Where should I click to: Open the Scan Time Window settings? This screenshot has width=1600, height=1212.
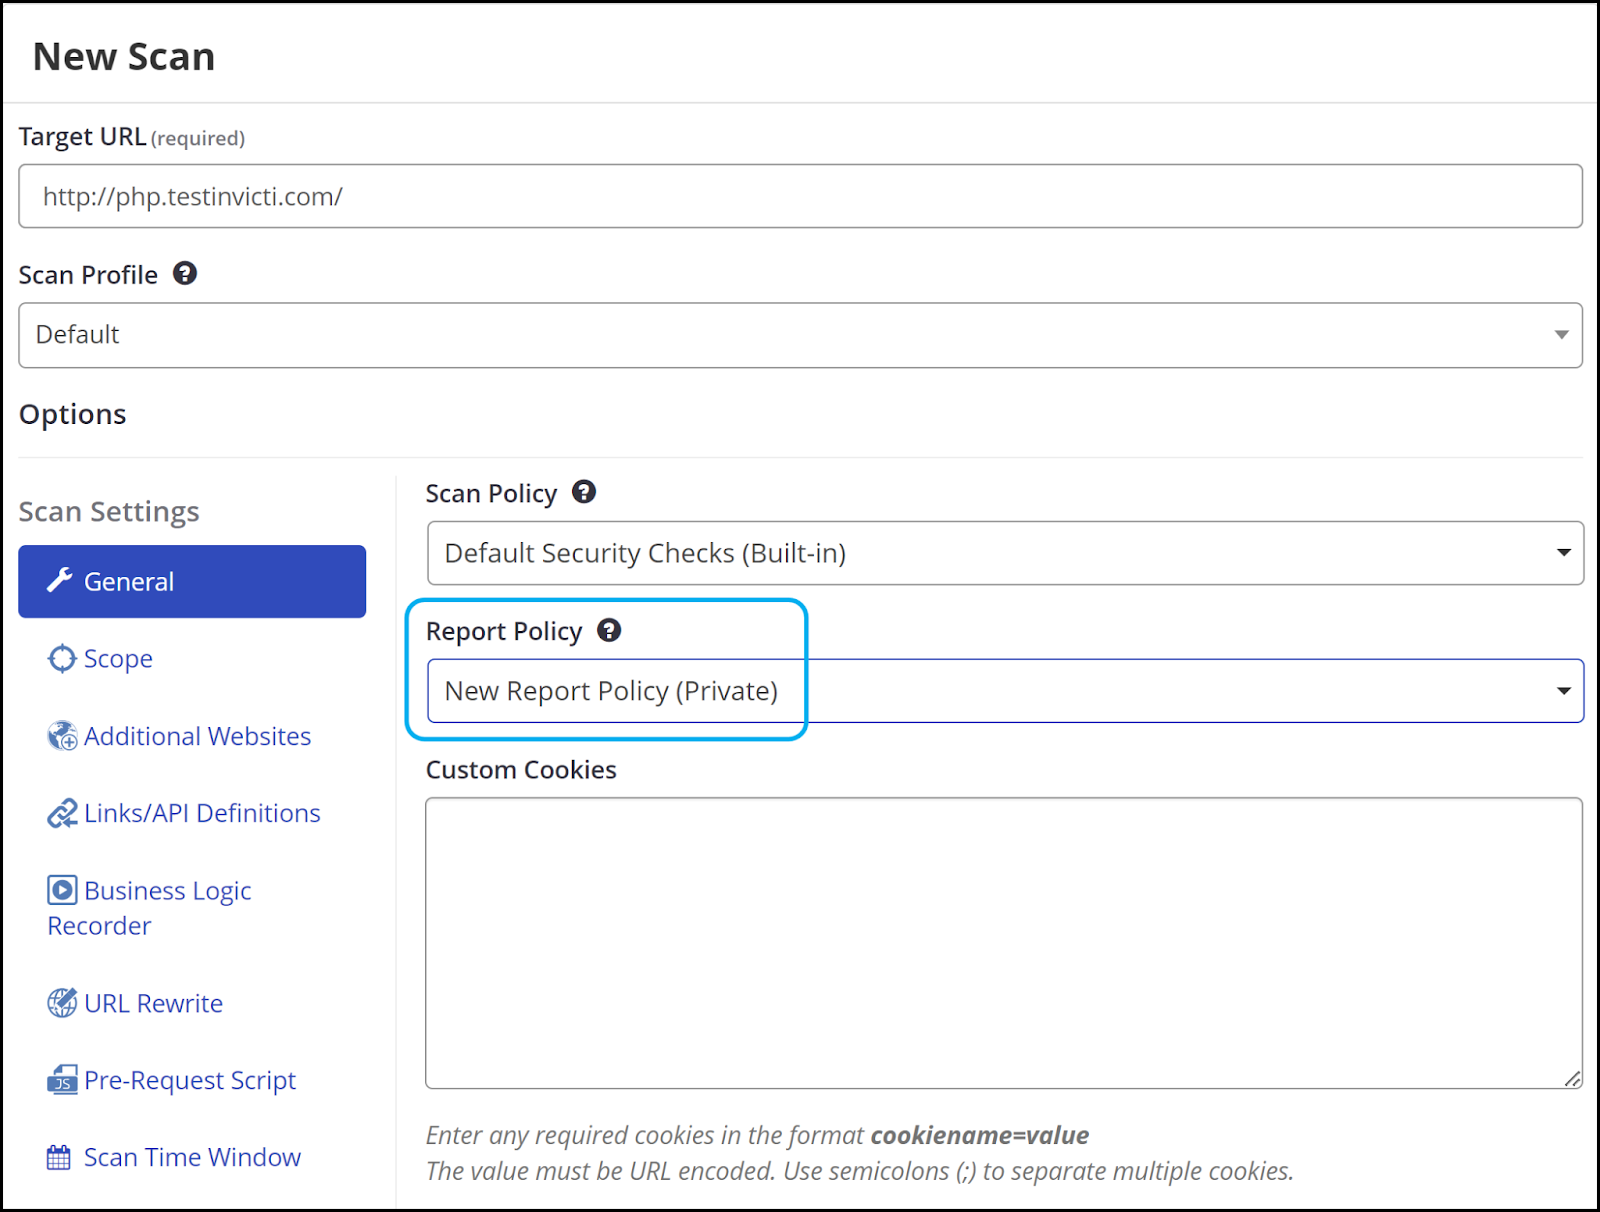point(192,1156)
